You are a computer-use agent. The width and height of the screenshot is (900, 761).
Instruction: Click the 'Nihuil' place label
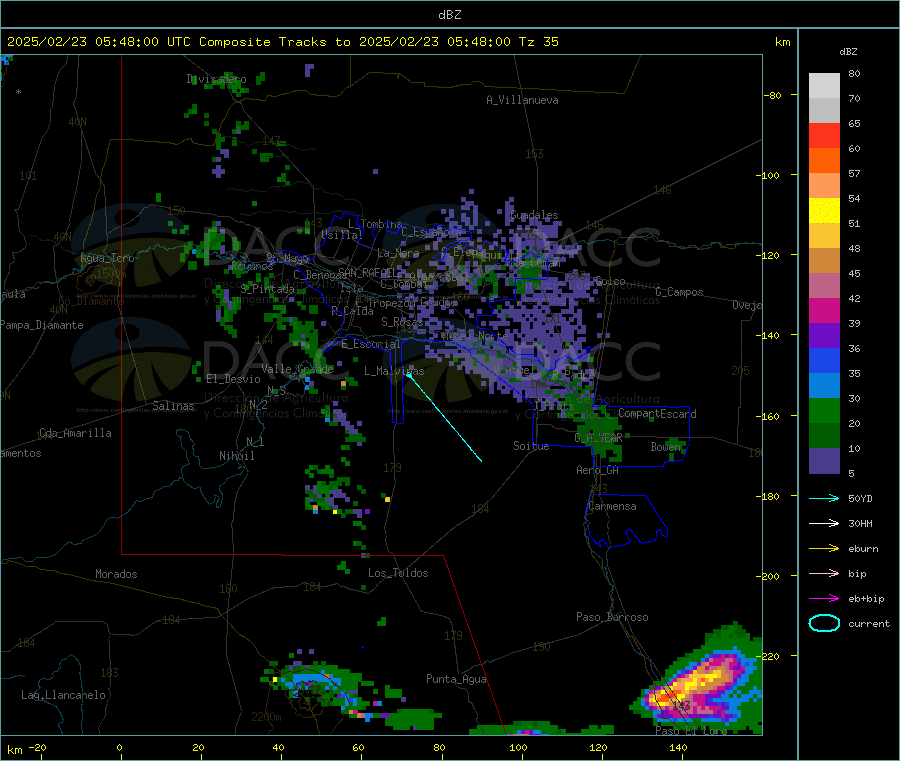tap(237, 456)
